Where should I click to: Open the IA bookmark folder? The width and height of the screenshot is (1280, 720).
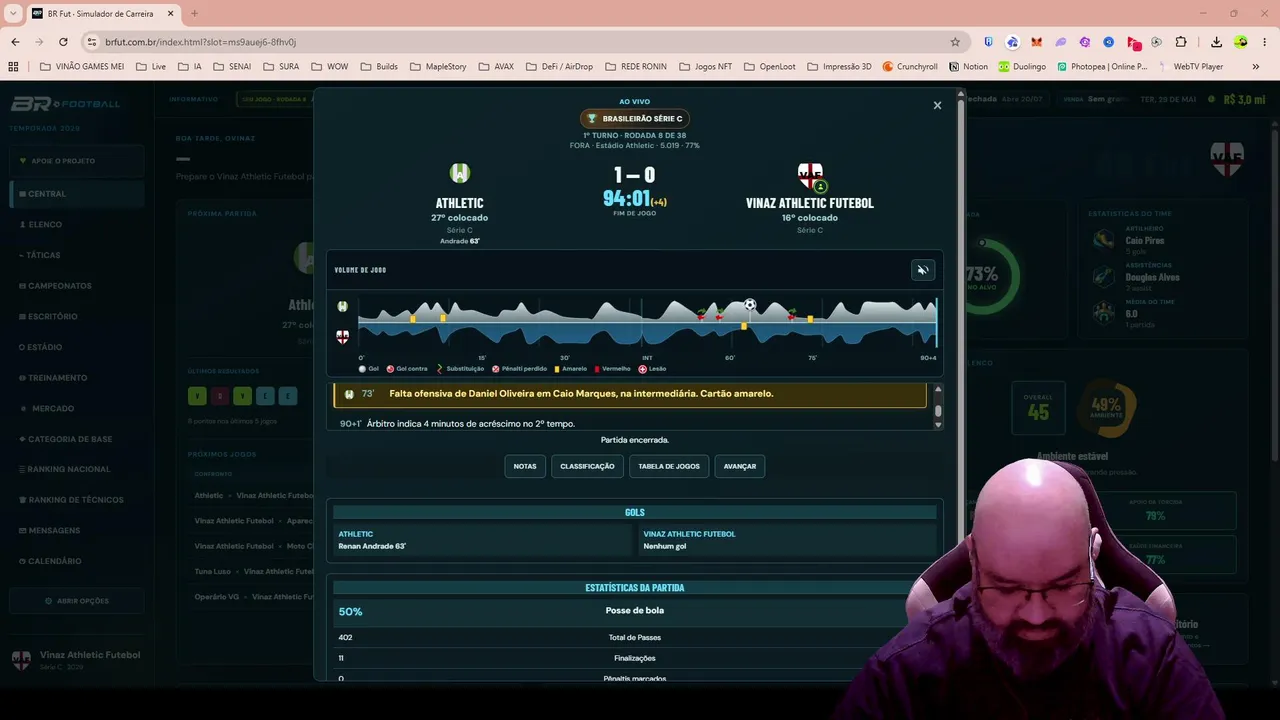(189, 67)
